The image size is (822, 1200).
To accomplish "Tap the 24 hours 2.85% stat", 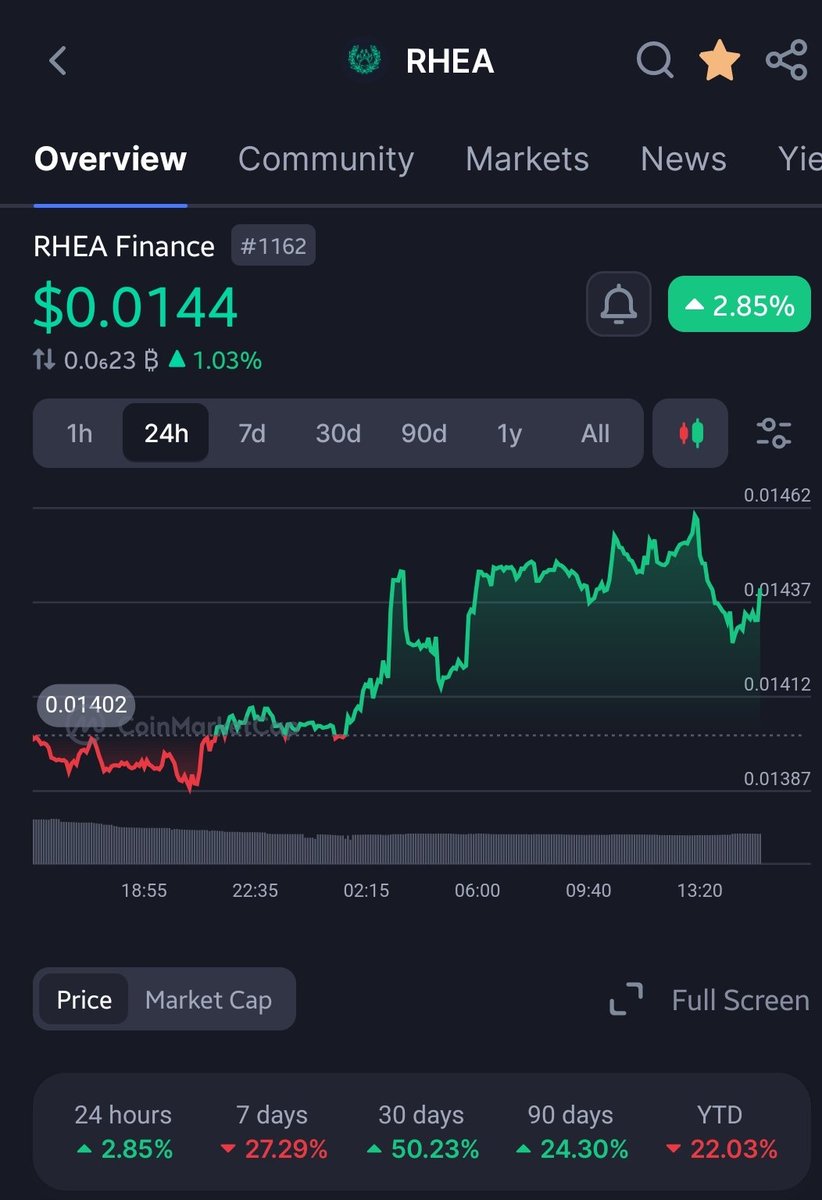I will click(x=123, y=1132).
